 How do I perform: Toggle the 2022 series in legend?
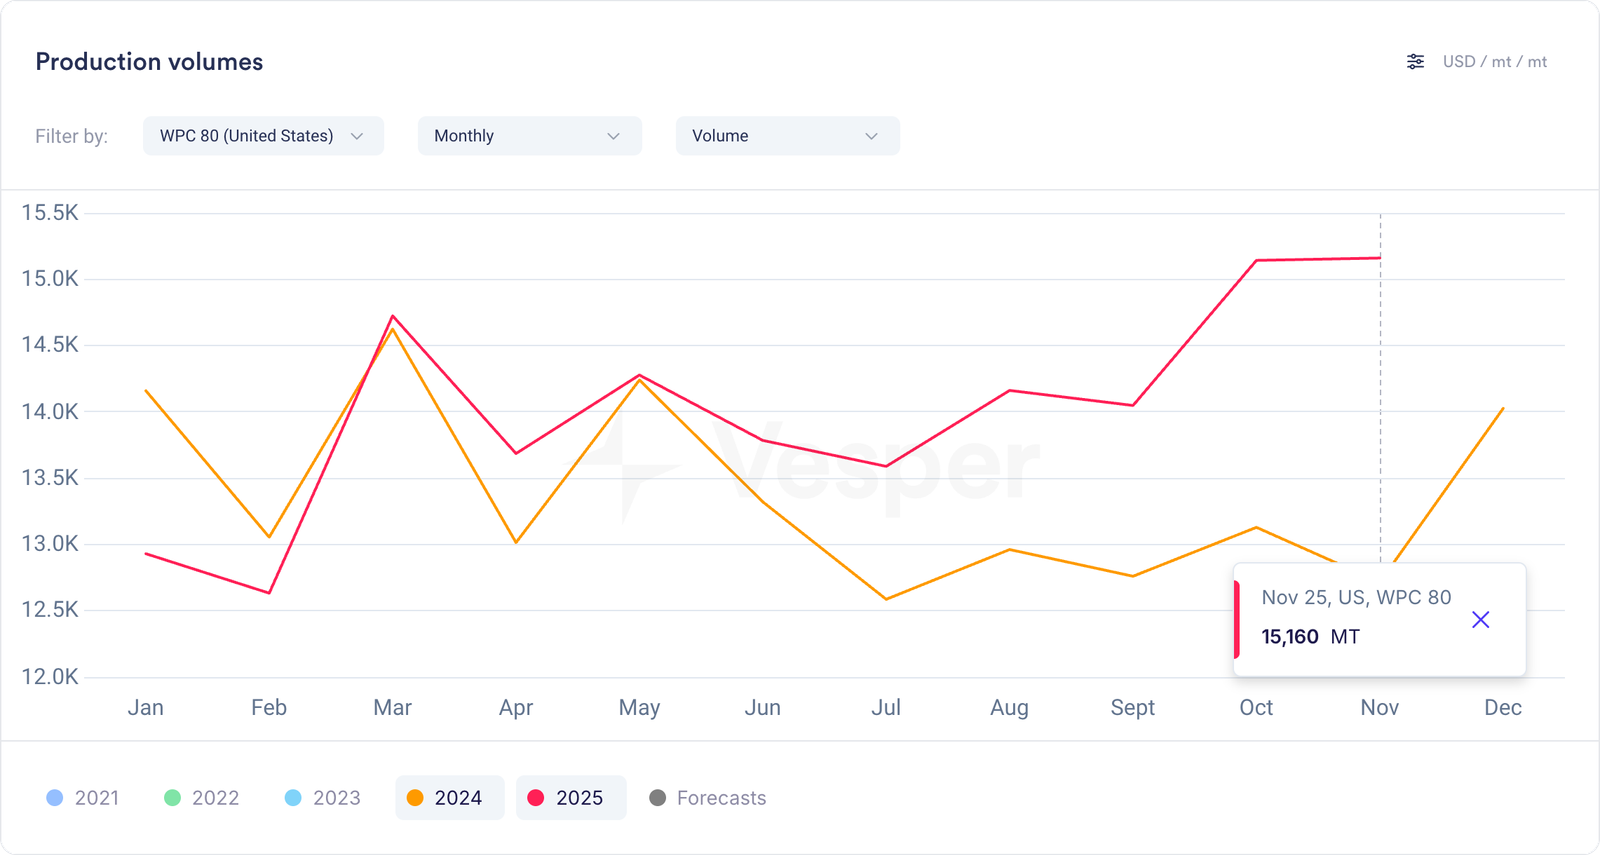[201, 798]
